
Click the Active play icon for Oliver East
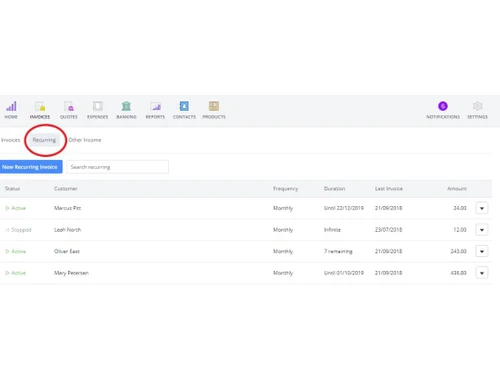click(7, 251)
